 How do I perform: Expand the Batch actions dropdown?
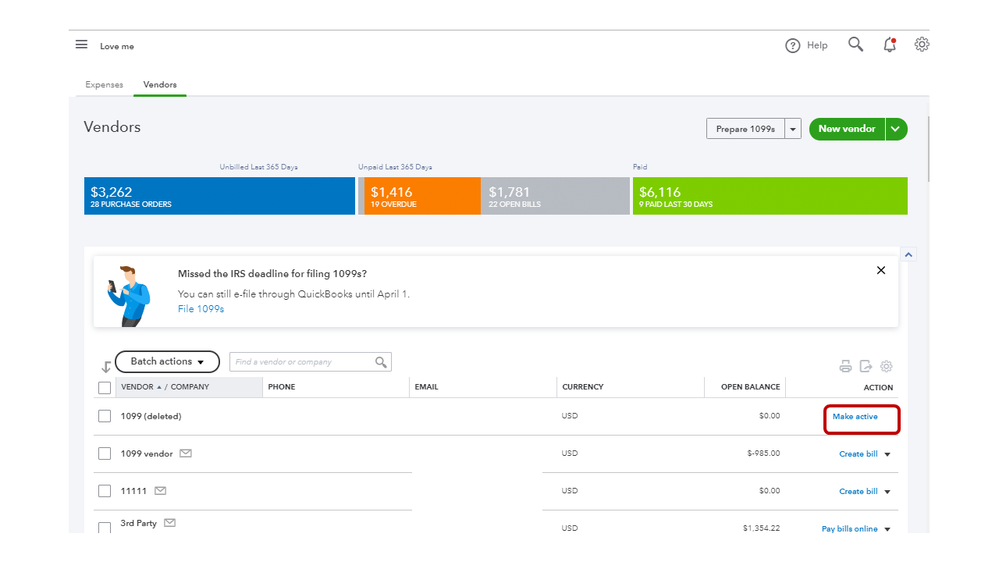tap(167, 362)
